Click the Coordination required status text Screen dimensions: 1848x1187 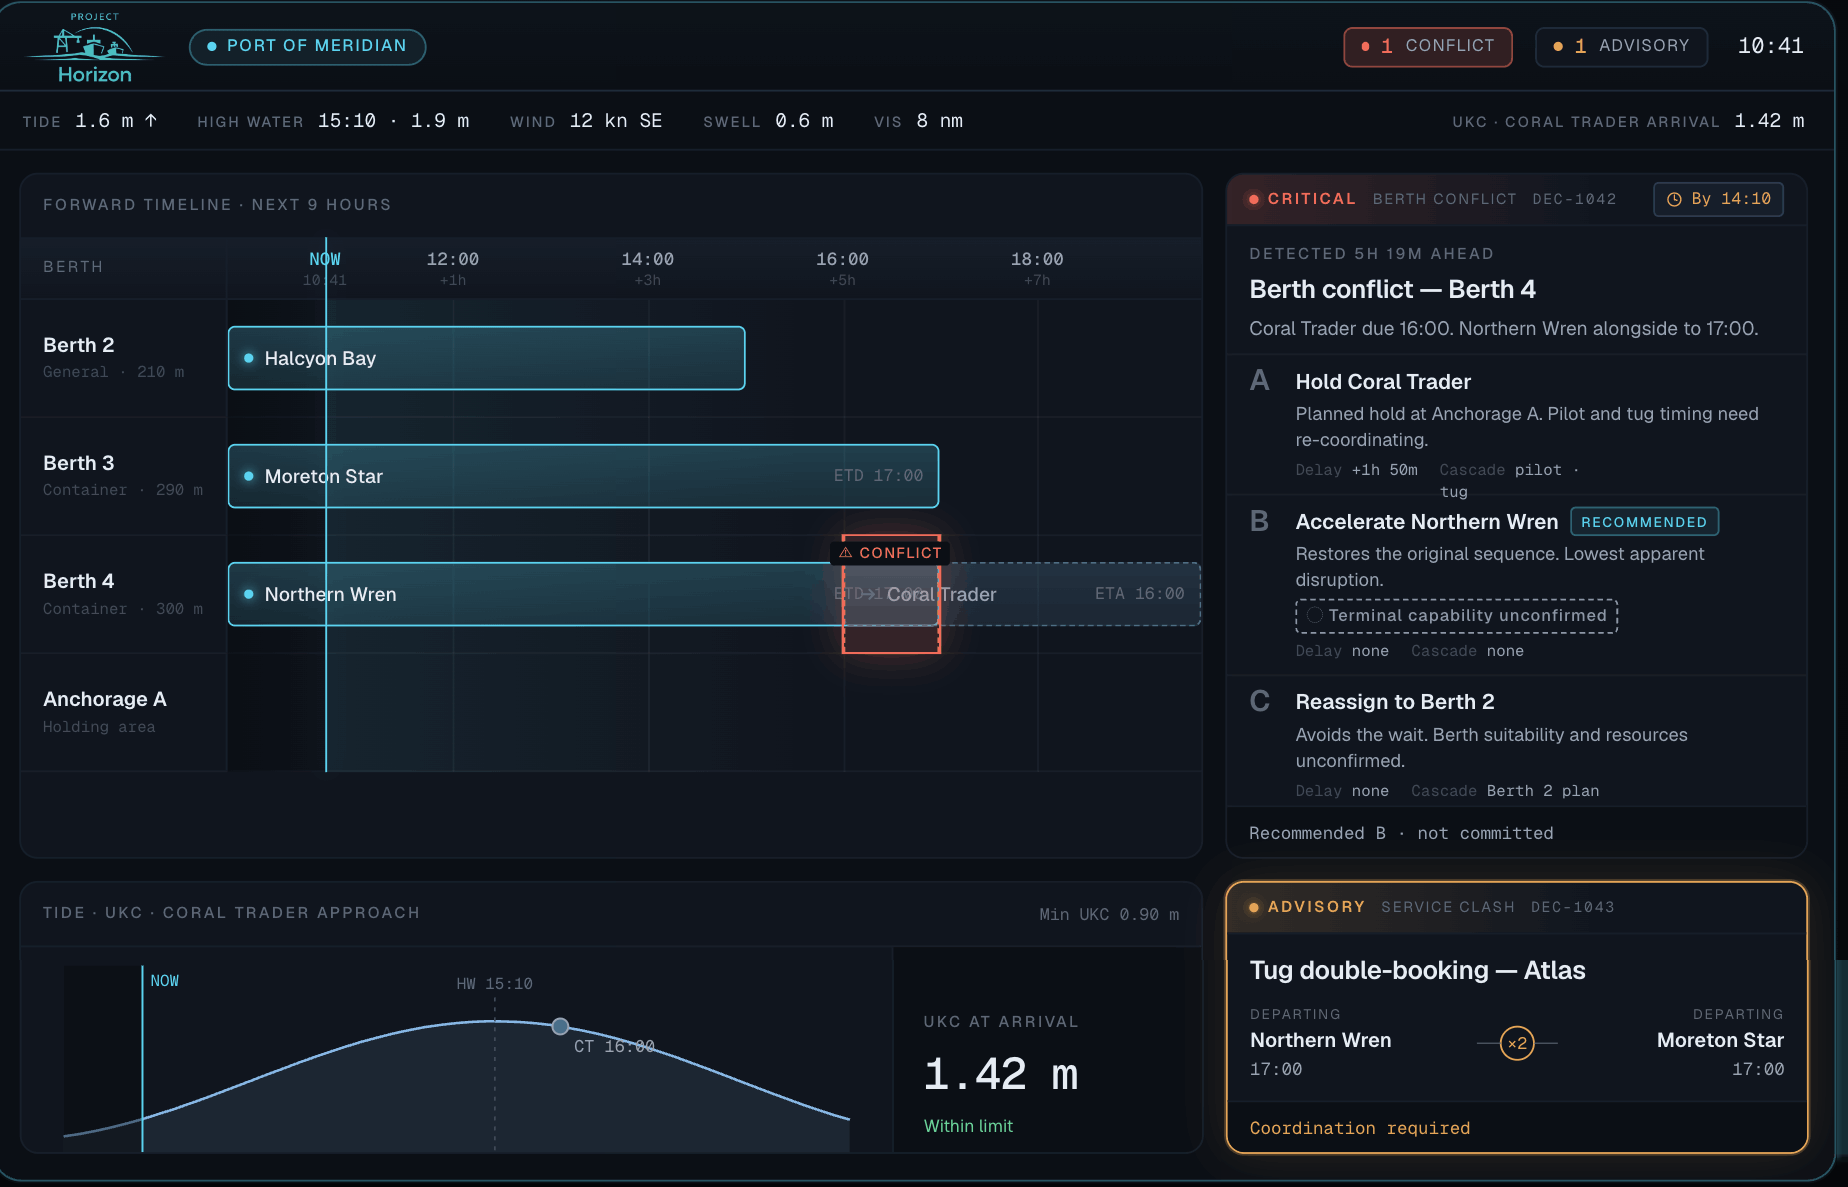tap(1360, 1128)
